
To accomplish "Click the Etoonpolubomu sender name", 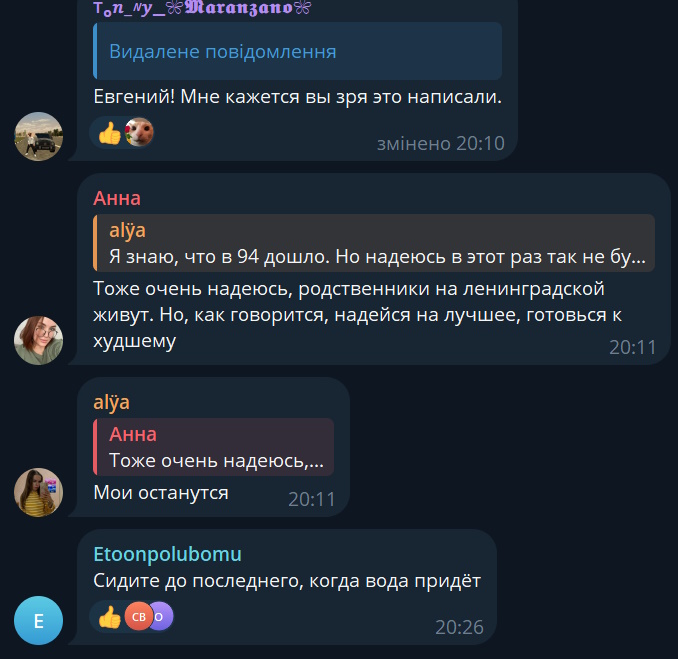I will pyautogui.click(x=167, y=554).
